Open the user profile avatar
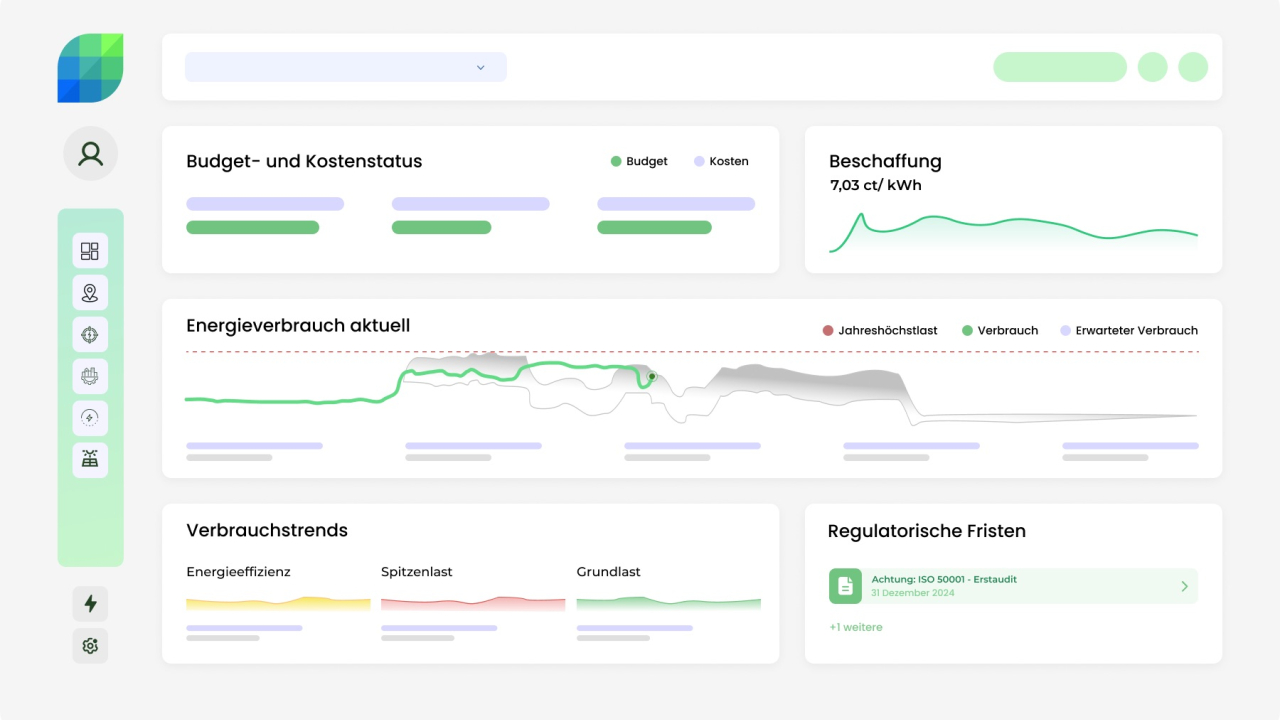Viewport: 1280px width, 720px height. click(91, 153)
